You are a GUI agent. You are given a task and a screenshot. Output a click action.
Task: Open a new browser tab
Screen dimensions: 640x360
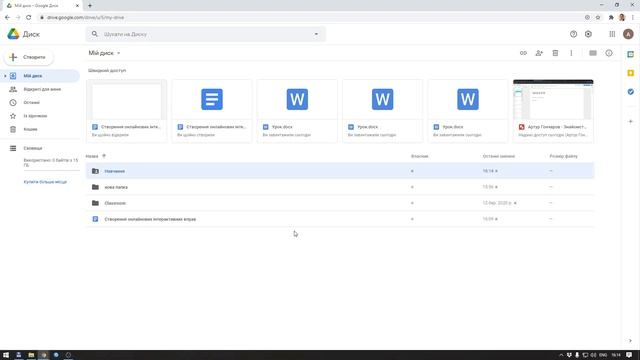pos(90,6)
